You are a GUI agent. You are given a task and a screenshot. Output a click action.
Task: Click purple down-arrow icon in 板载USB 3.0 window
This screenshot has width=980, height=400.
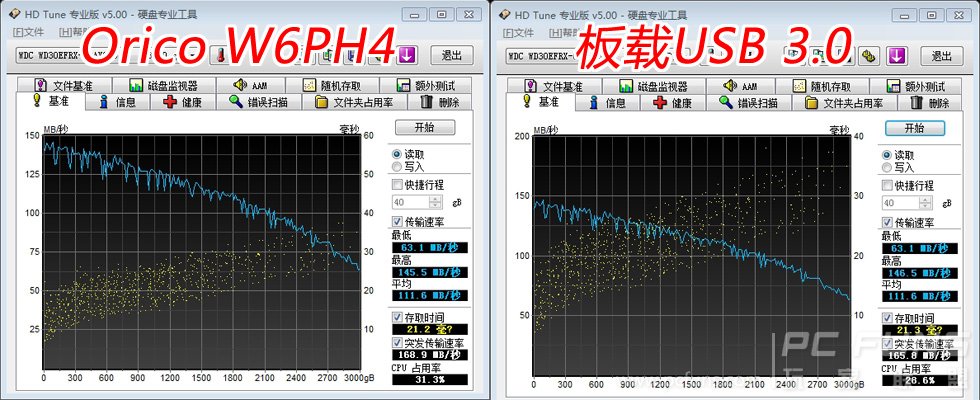[x=897, y=55]
